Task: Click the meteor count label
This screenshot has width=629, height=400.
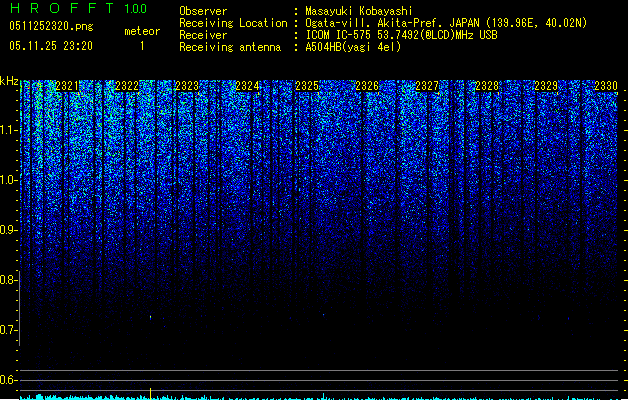Action: (x=142, y=31)
